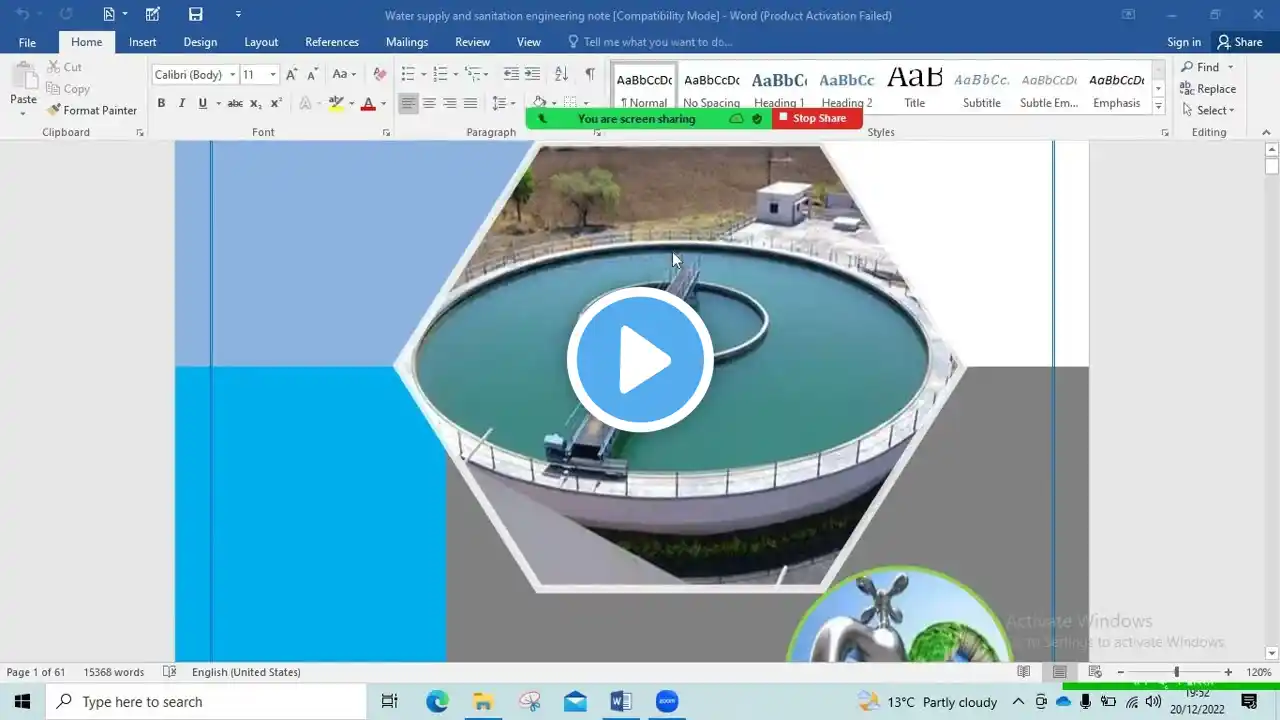Viewport: 1280px width, 720px height.
Task: Switch to the Layout tab
Action: (261, 42)
